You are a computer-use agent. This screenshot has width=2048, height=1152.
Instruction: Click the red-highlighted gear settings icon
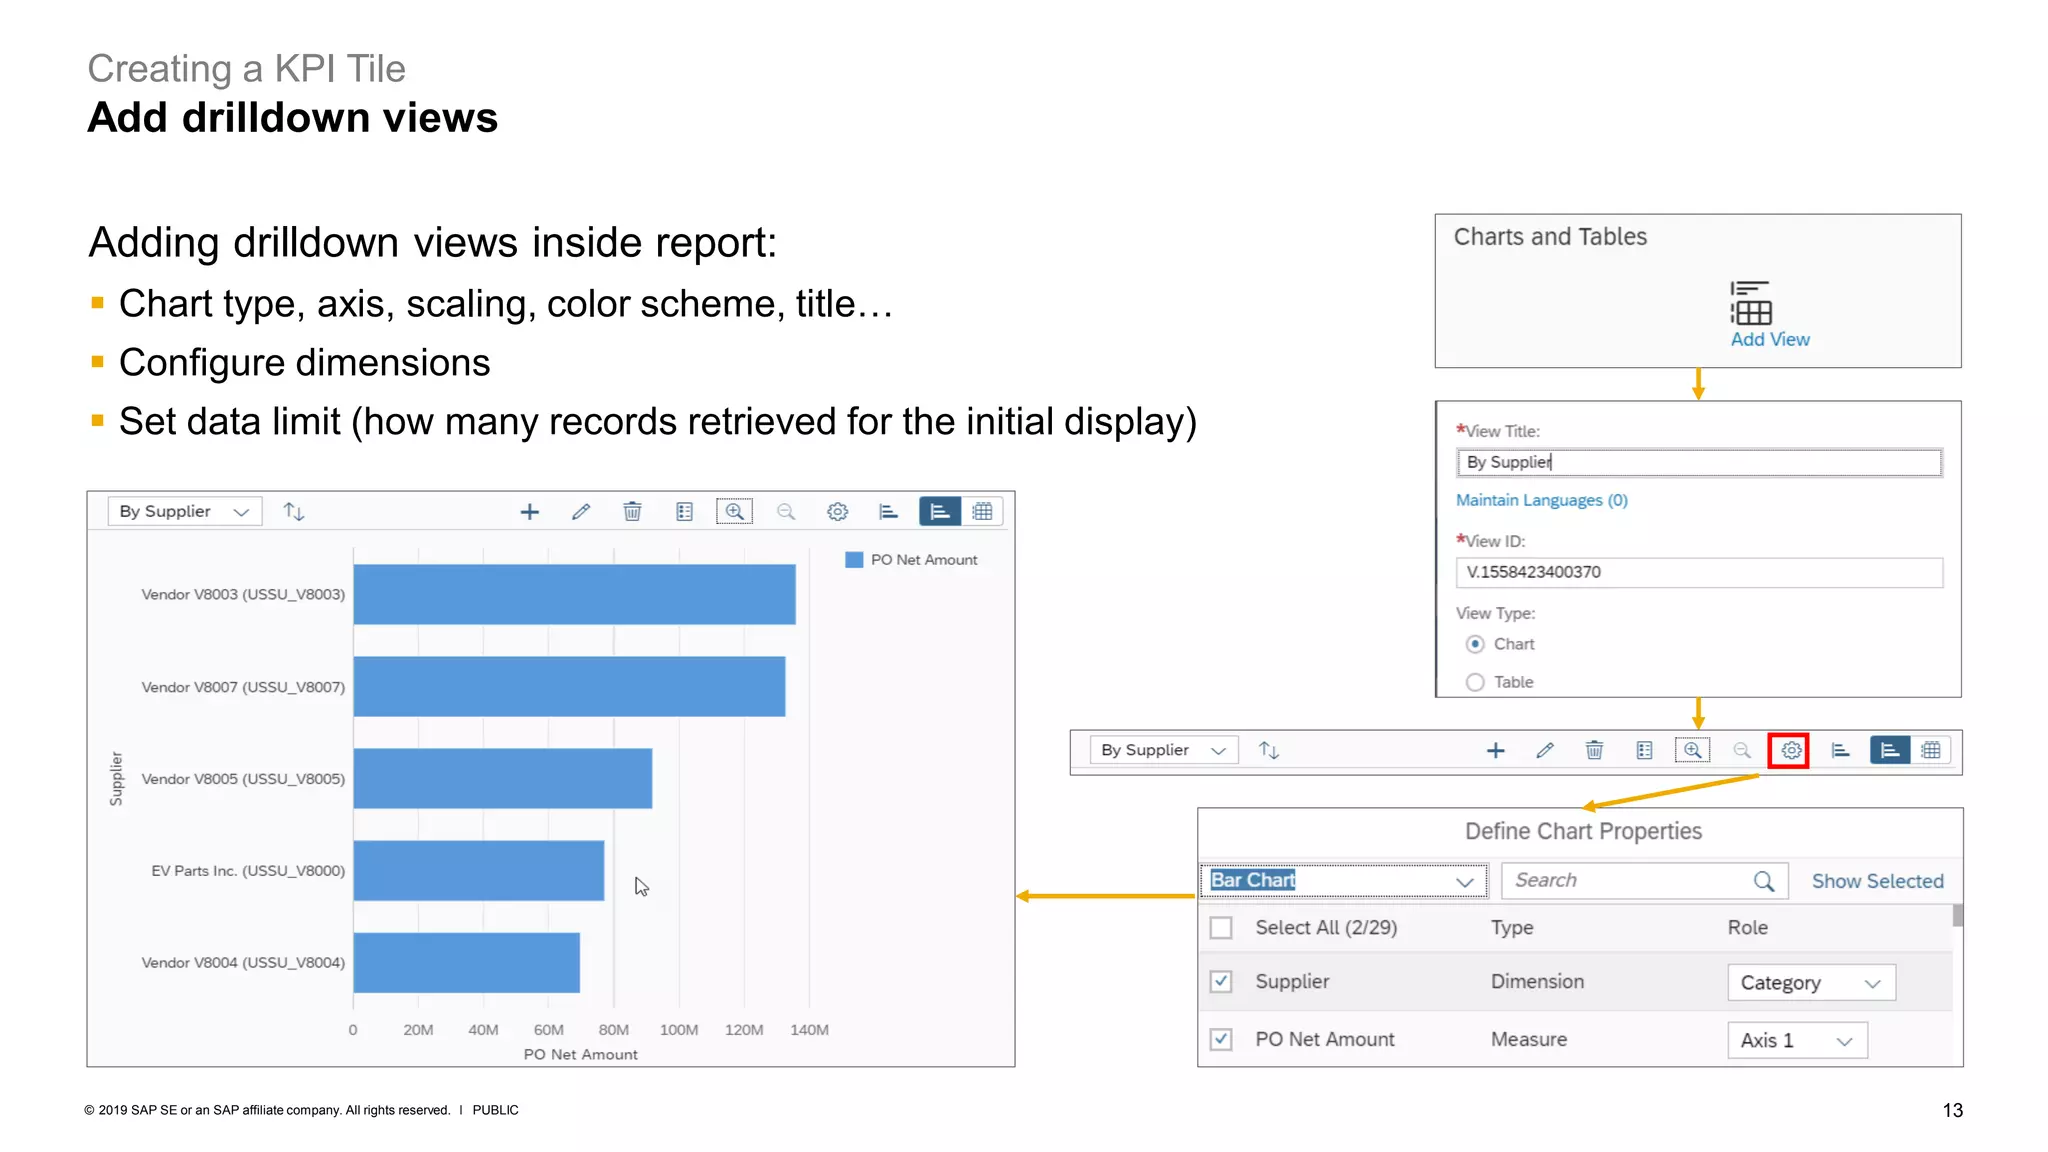1790,750
